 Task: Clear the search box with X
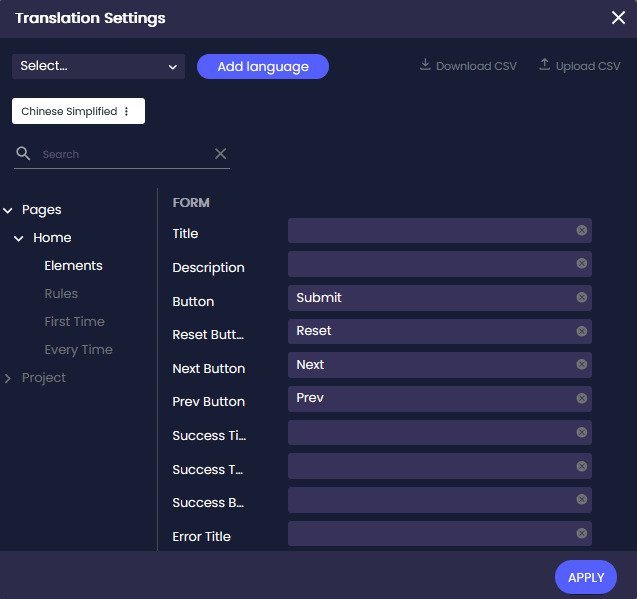(220, 154)
